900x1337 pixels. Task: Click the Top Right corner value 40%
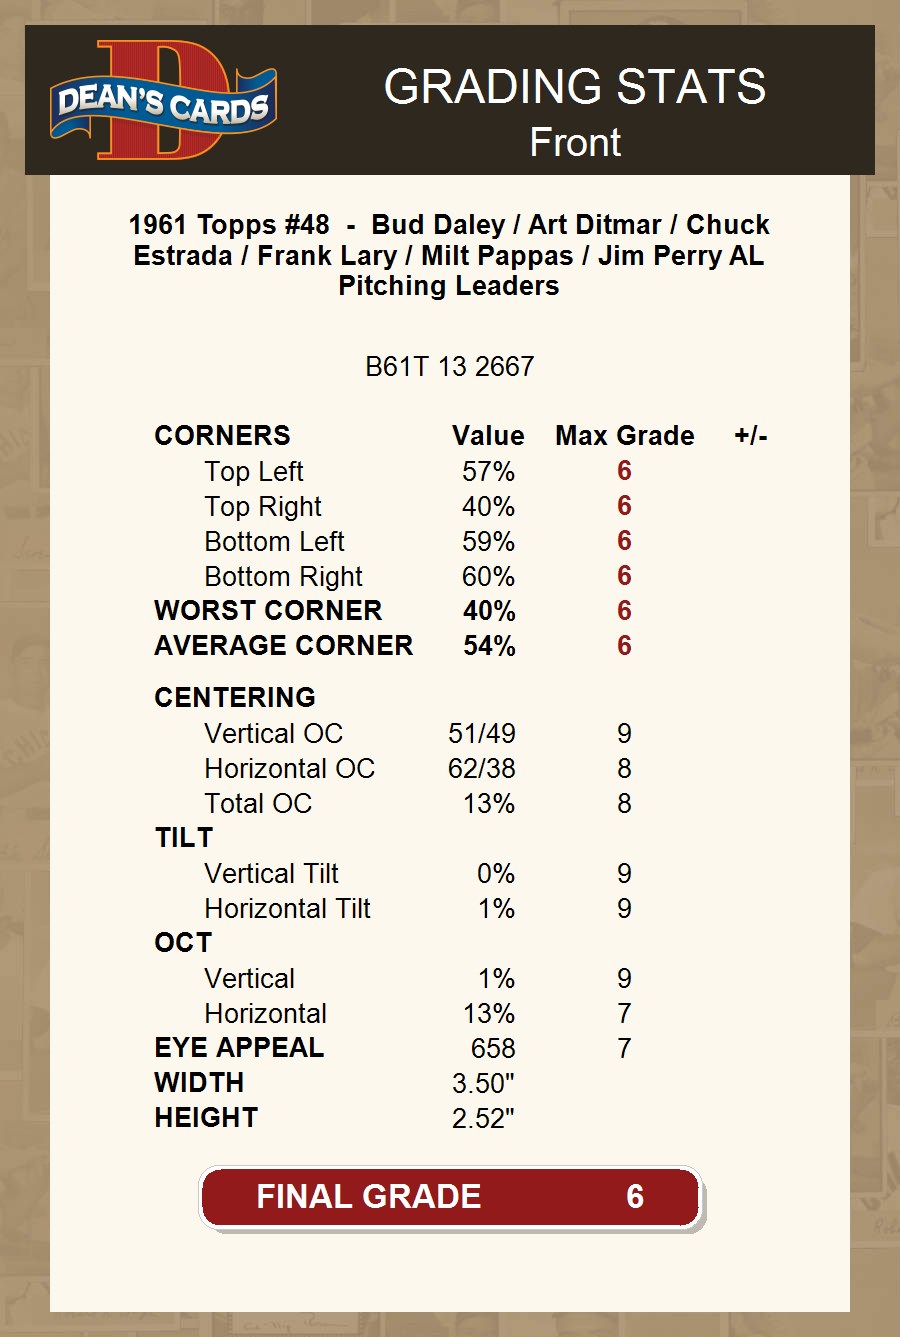pos(488,507)
